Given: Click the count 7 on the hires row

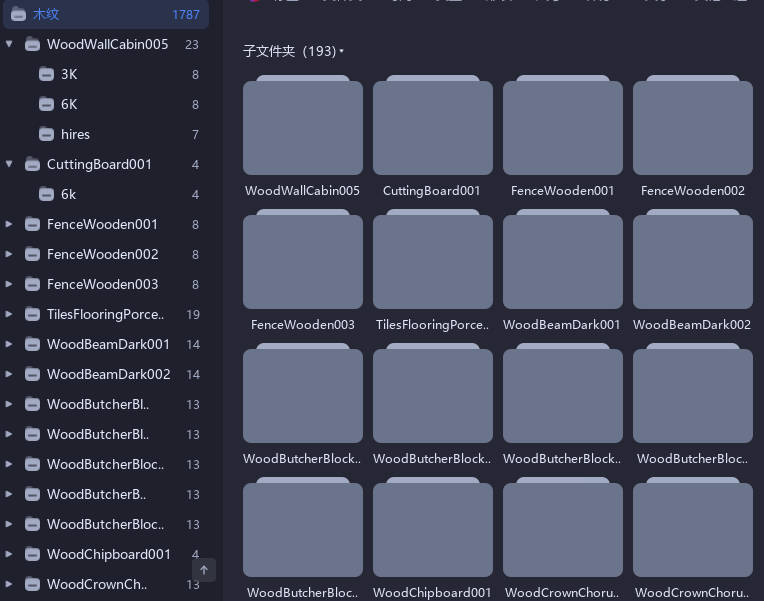Looking at the screenshot, I should pyautogui.click(x=195, y=135).
